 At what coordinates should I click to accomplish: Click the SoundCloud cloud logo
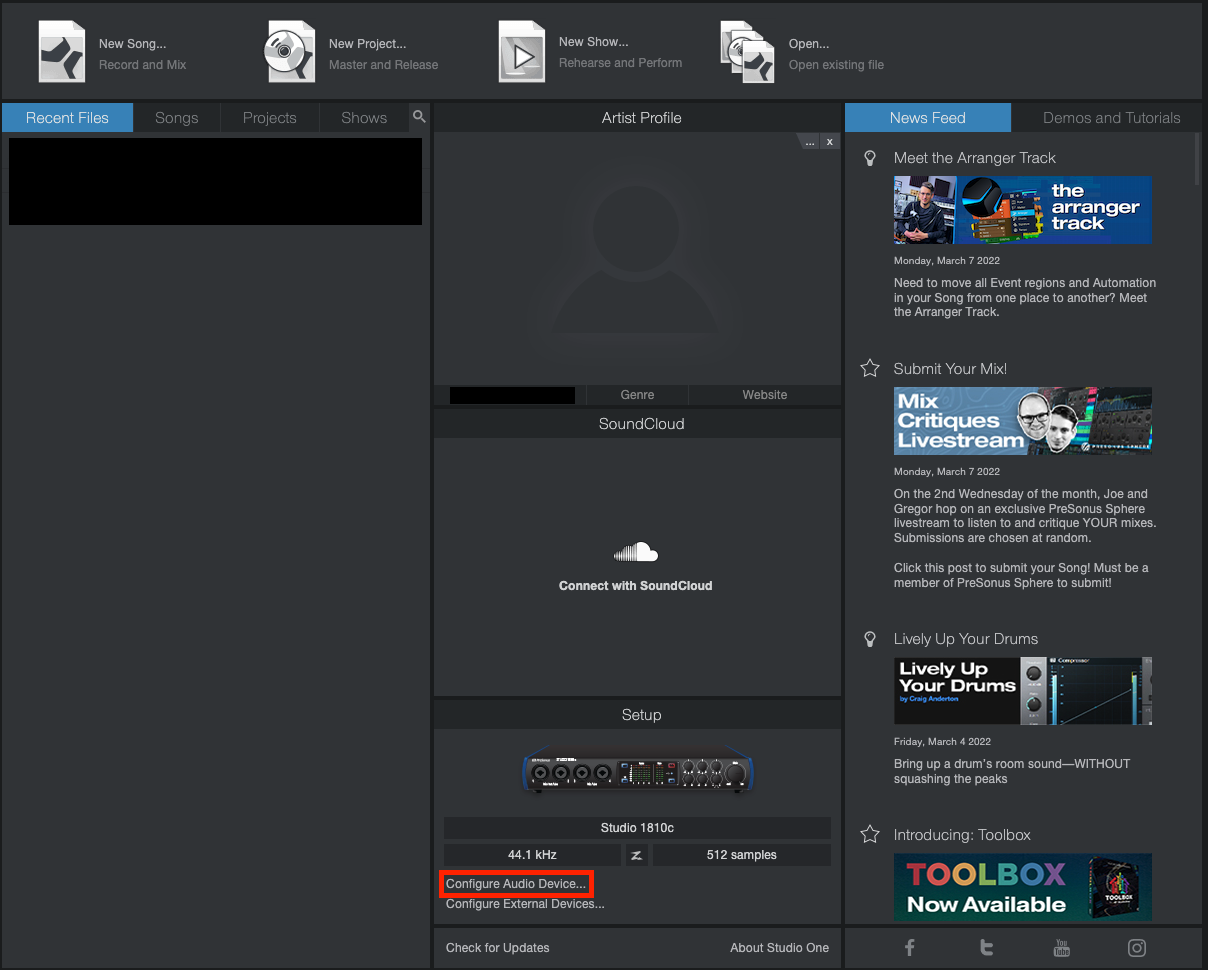tap(636, 553)
